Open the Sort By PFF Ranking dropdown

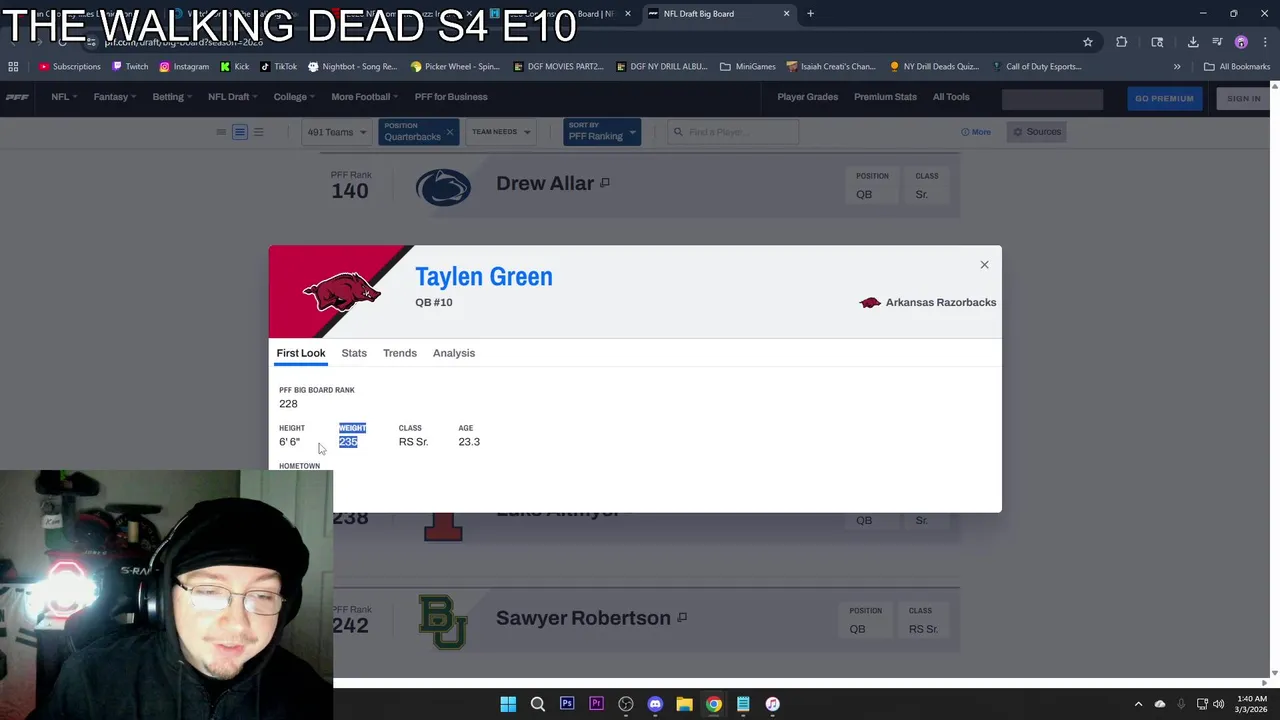[602, 132]
